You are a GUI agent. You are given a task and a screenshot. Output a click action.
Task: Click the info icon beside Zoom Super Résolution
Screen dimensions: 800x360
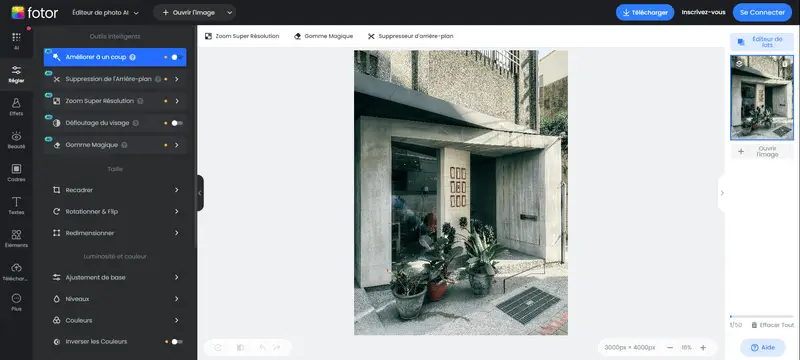[x=140, y=101]
